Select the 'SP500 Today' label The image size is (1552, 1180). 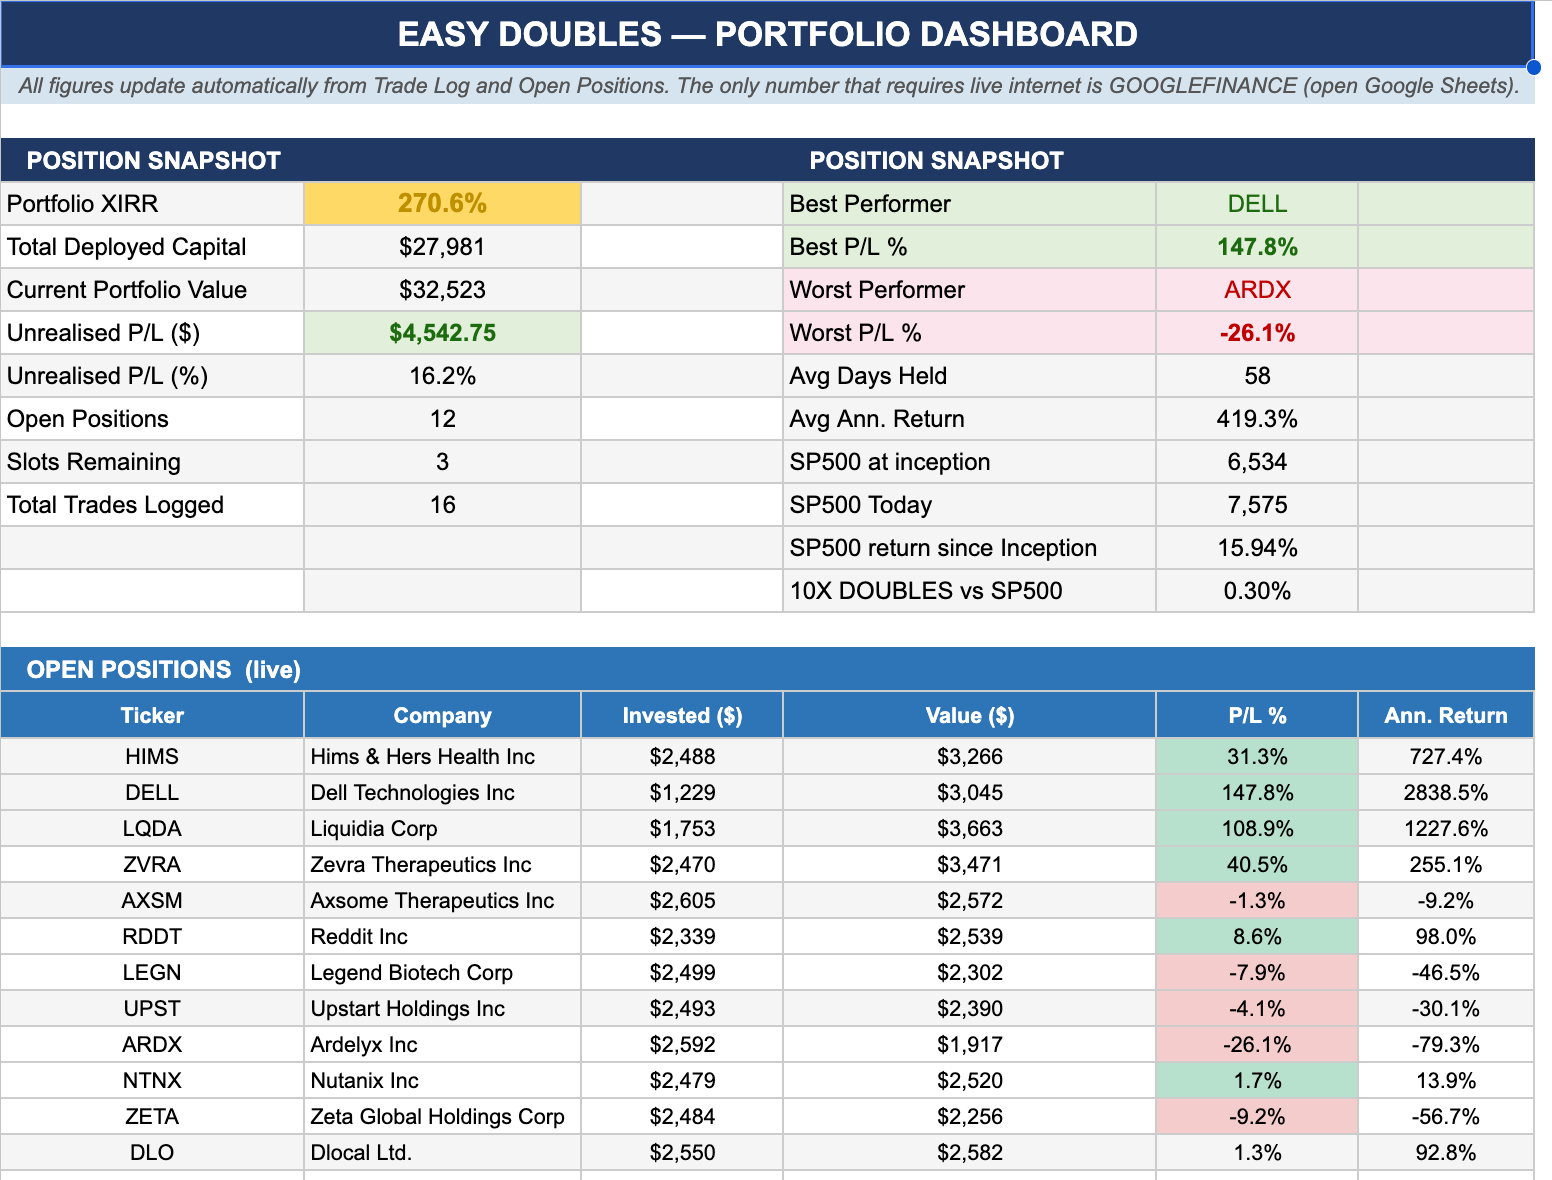click(969, 505)
